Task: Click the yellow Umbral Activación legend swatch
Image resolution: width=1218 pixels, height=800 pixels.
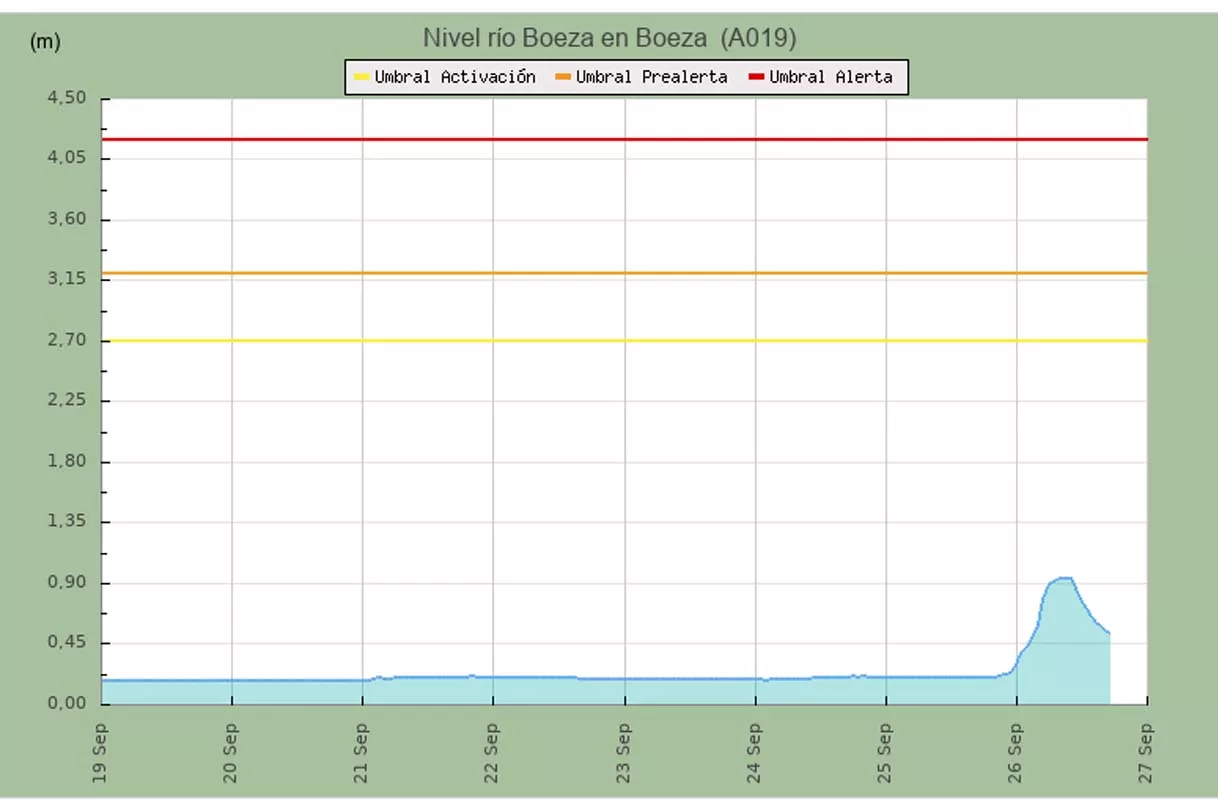Action: (x=361, y=77)
